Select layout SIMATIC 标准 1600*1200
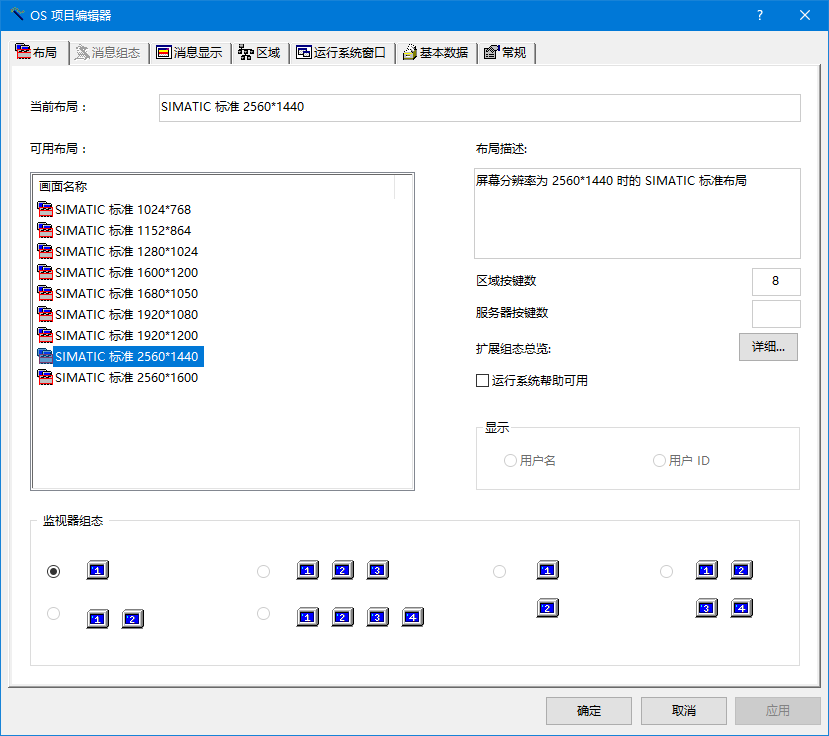Screen dimensions: 829x736 click(x=126, y=272)
